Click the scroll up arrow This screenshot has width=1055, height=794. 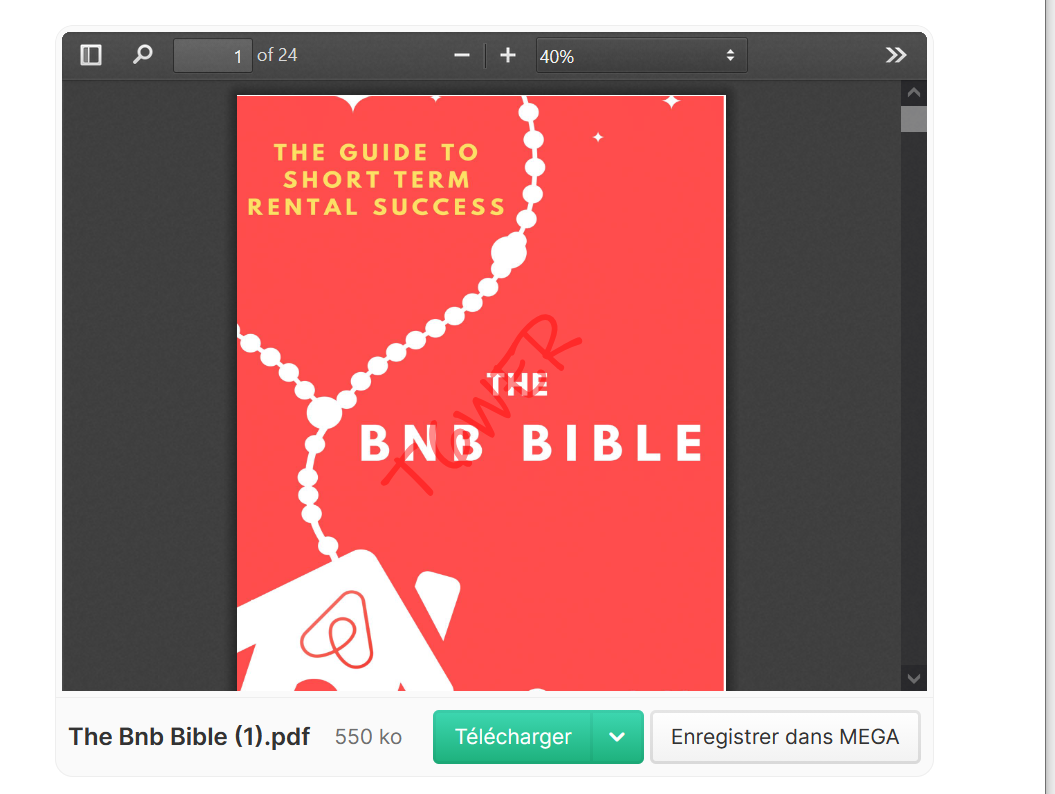coord(914,93)
